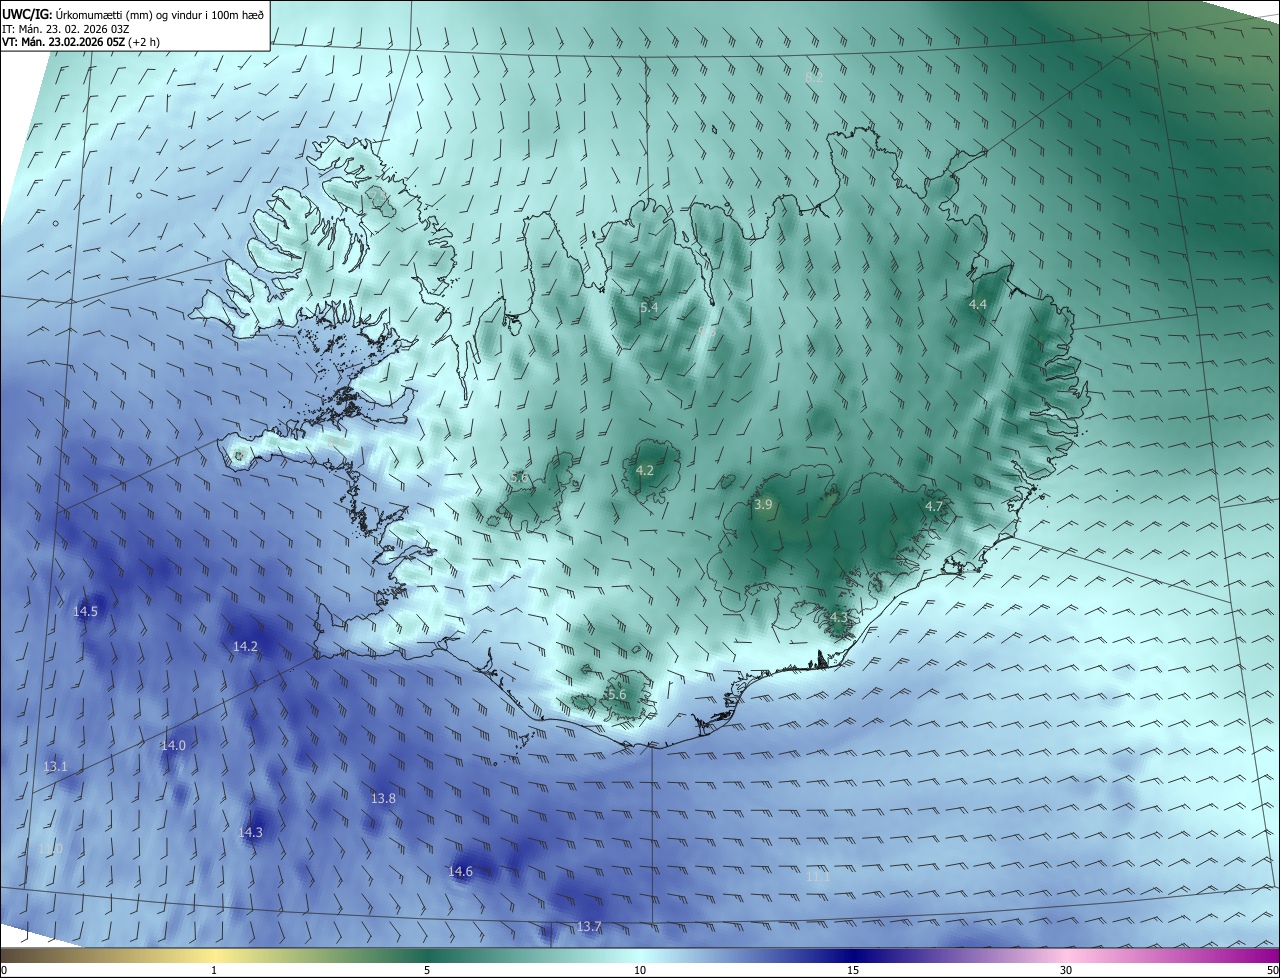The width and height of the screenshot is (1280, 978).
Task: Click the '10' tick on the color scale
Action: point(640,970)
